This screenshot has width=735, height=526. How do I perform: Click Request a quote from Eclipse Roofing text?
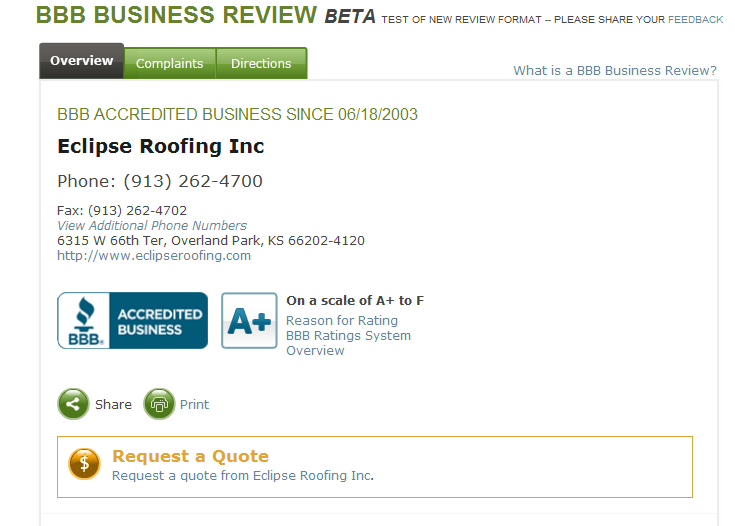243,475
